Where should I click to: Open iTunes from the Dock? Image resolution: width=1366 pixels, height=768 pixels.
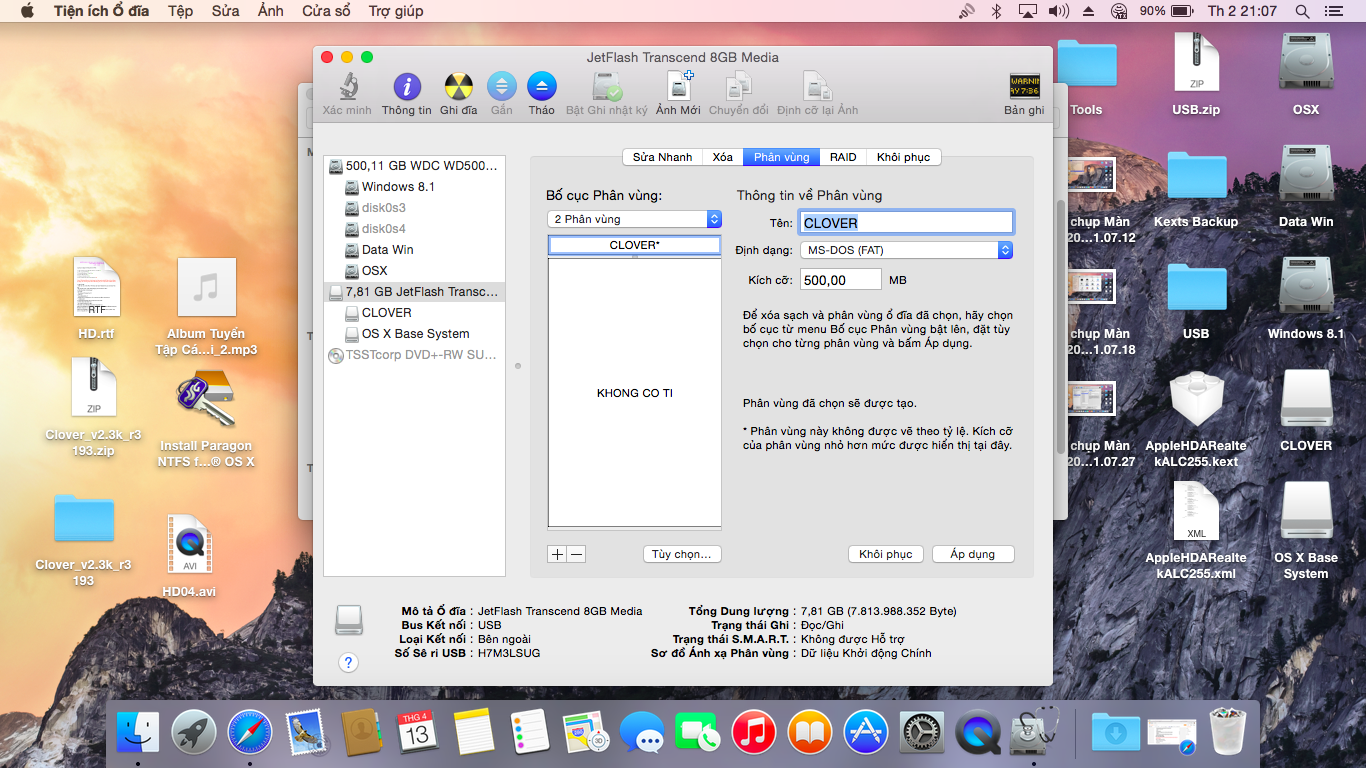click(x=755, y=732)
